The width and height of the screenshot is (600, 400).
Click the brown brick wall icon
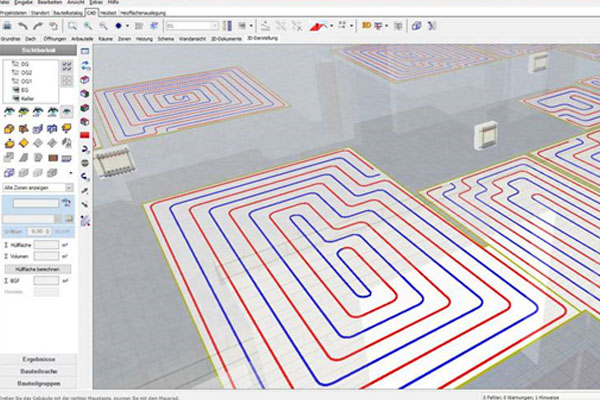point(53,158)
